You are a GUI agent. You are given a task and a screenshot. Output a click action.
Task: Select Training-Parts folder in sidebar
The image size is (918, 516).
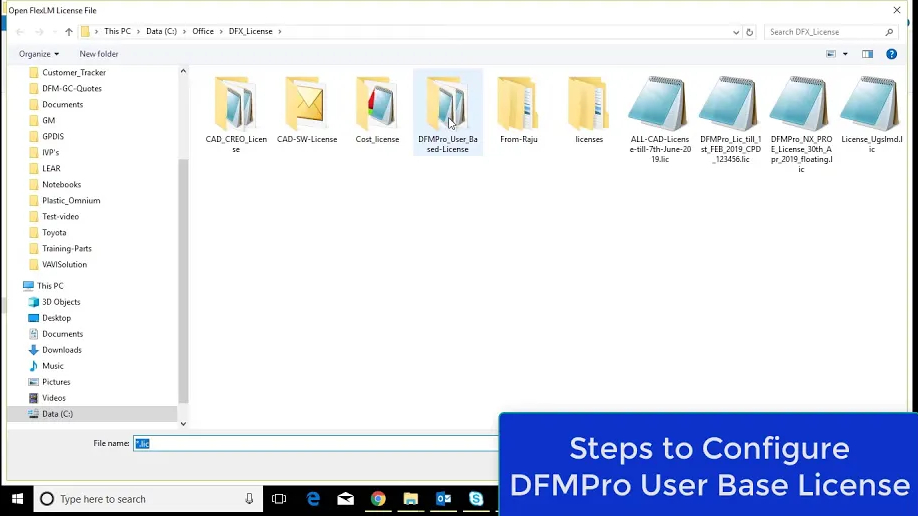click(x=66, y=248)
